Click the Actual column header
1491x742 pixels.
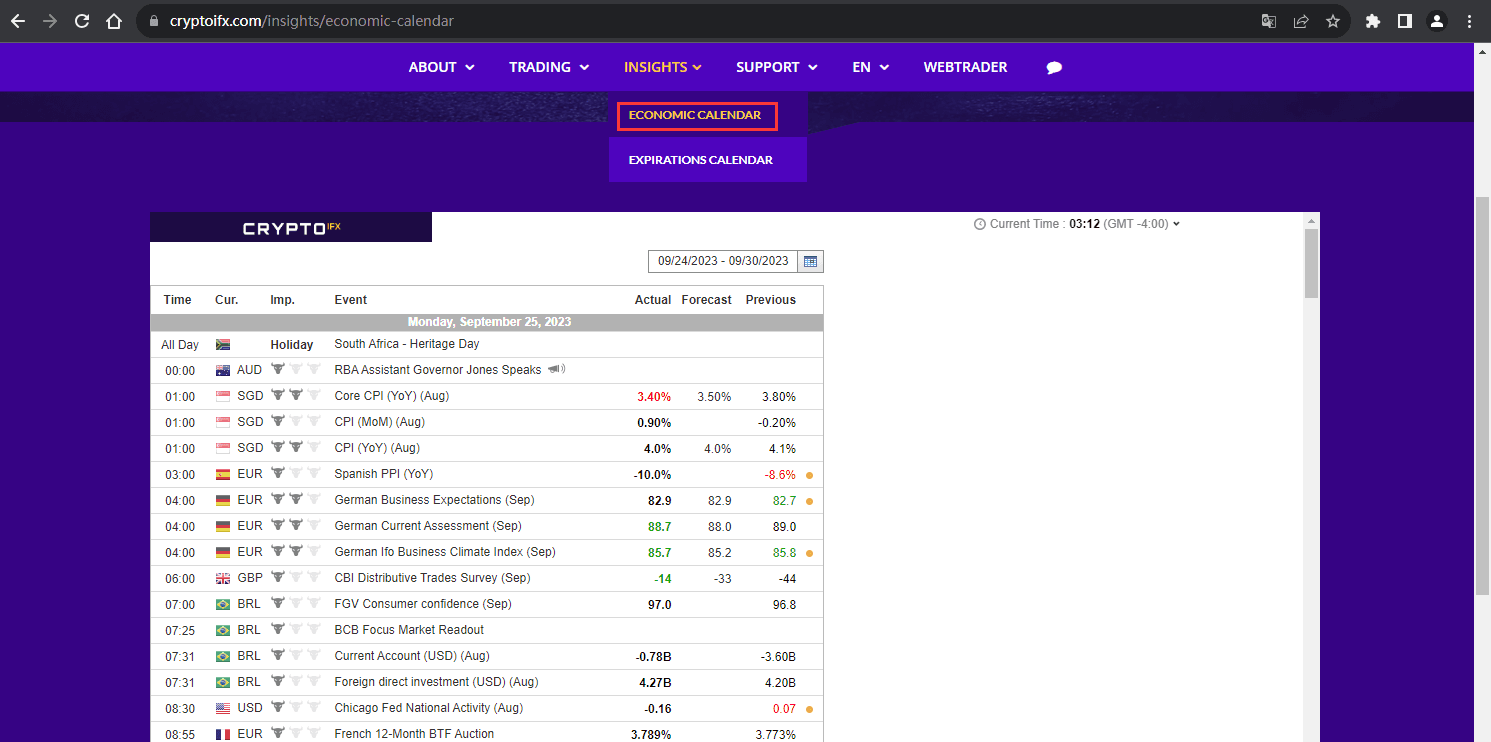[653, 300]
